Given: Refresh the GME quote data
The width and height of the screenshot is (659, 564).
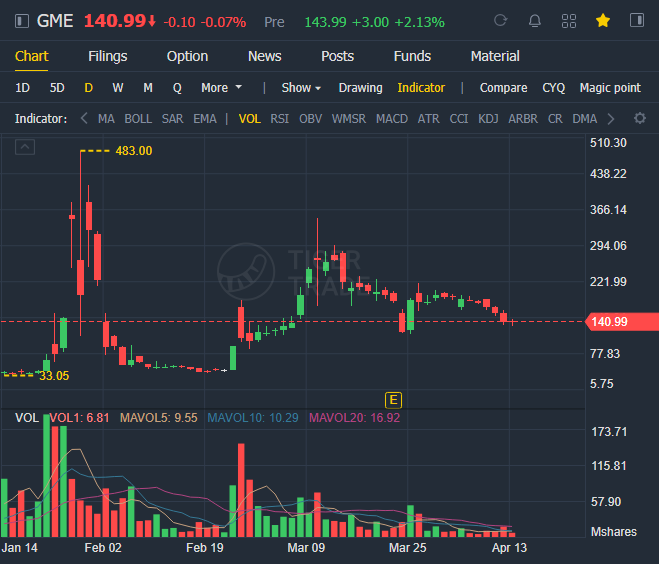Looking at the screenshot, I should tap(501, 20).
